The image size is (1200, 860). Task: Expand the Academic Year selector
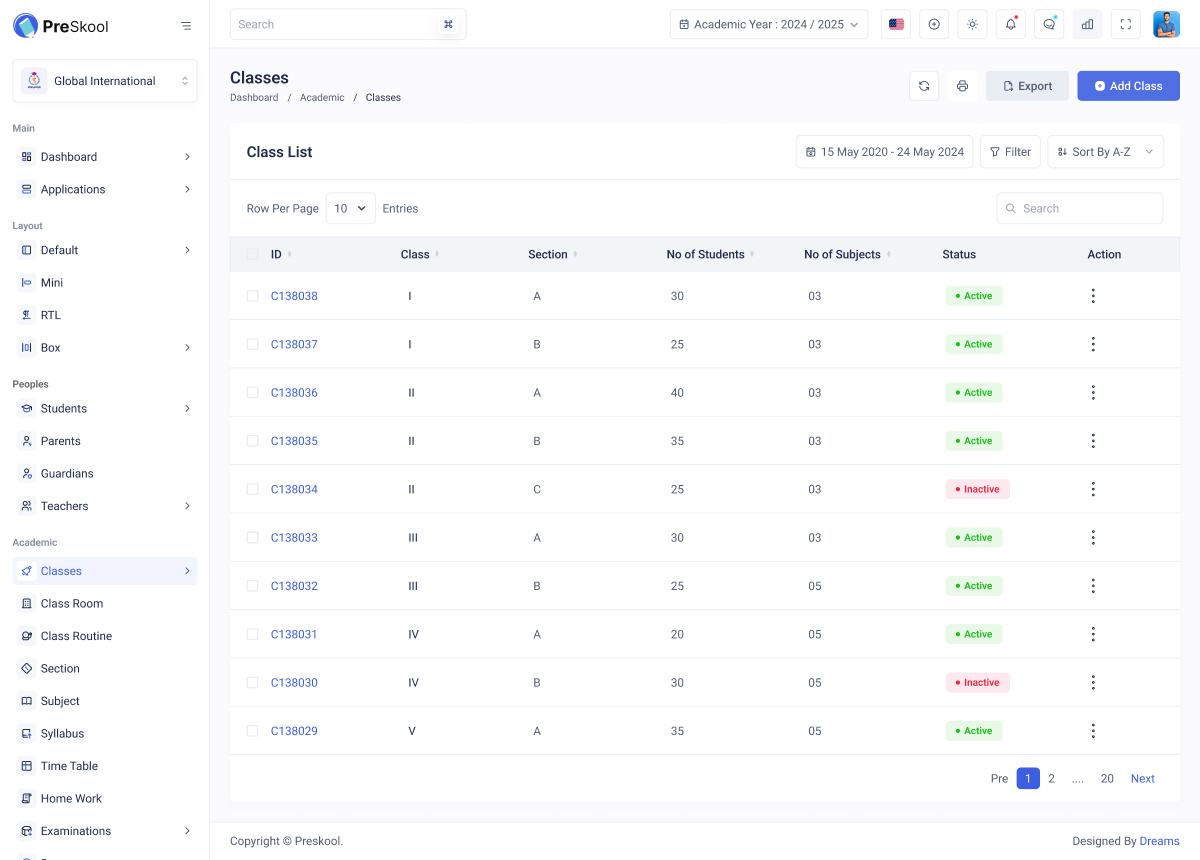[768, 24]
